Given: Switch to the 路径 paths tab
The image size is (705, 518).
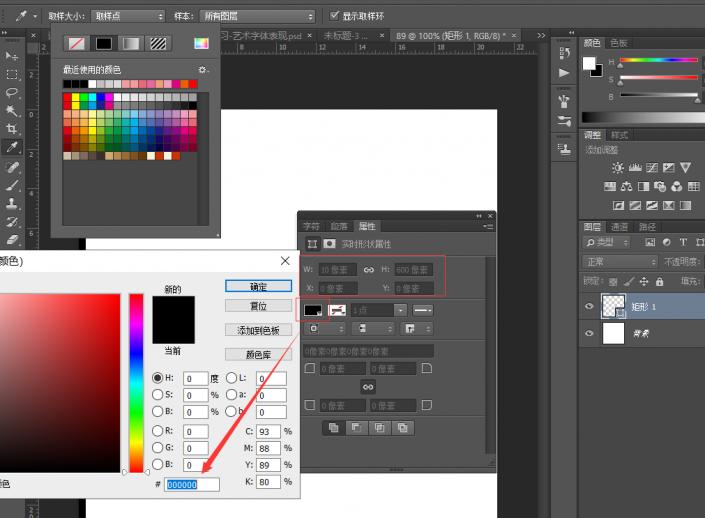Looking at the screenshot, I should tap(647, 227).
